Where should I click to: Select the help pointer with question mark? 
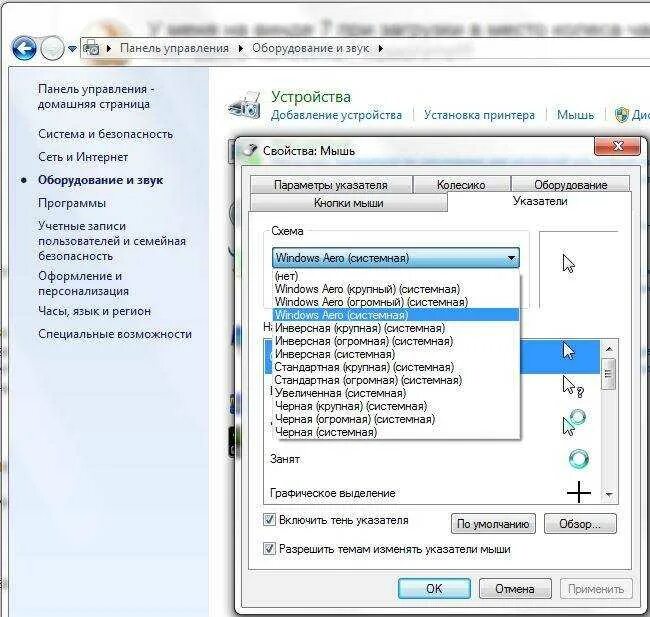pos(573,387)
